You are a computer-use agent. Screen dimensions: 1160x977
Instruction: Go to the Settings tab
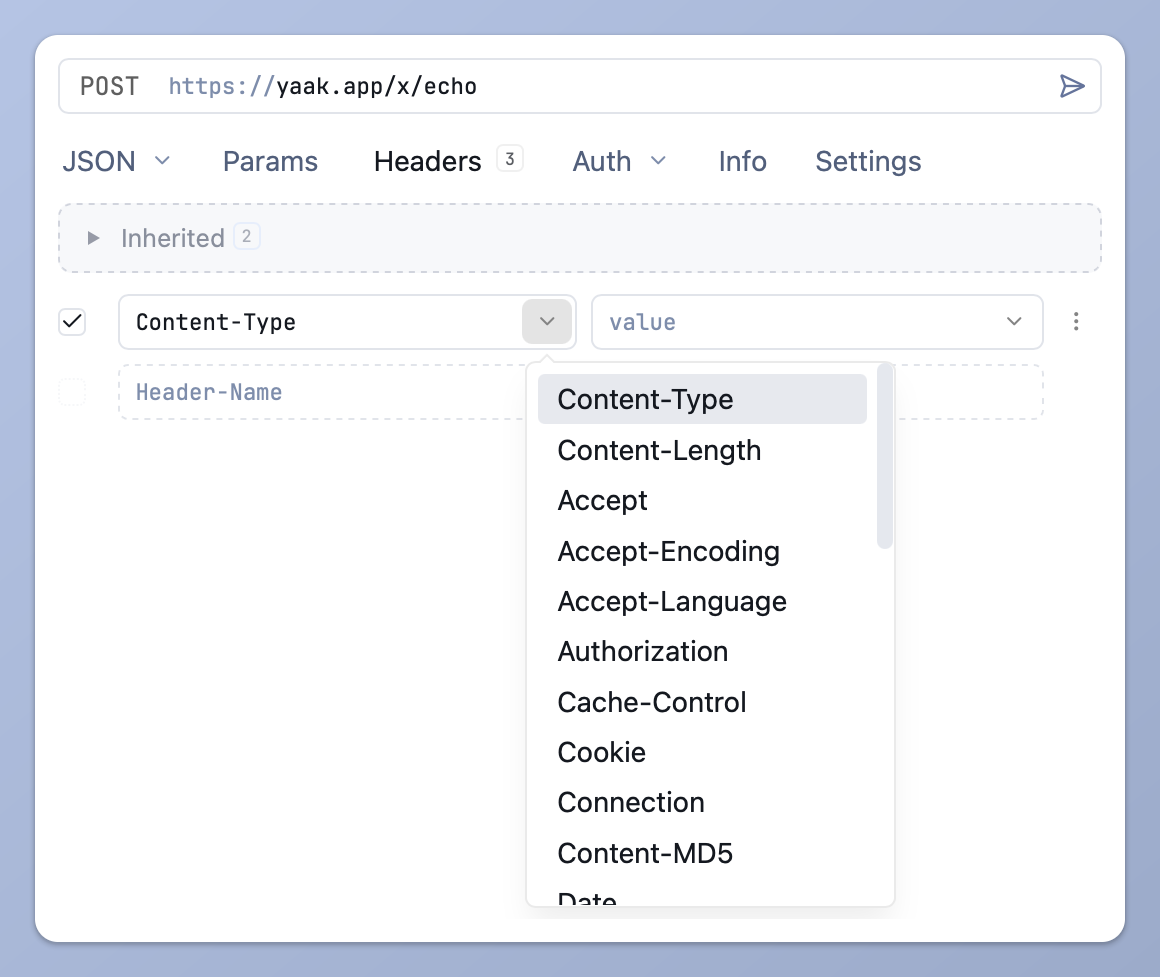(x=868, y=161)
